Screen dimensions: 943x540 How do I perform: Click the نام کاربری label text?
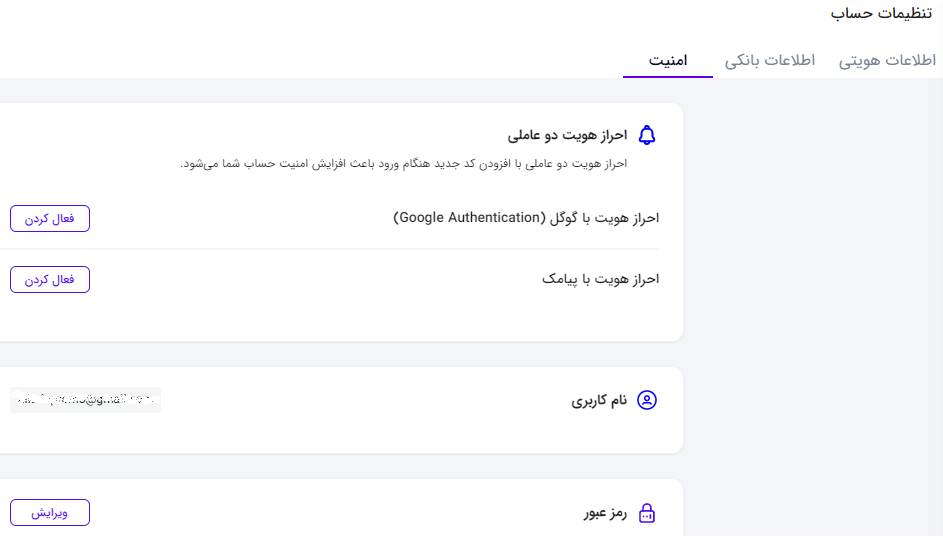click(599, 400)
